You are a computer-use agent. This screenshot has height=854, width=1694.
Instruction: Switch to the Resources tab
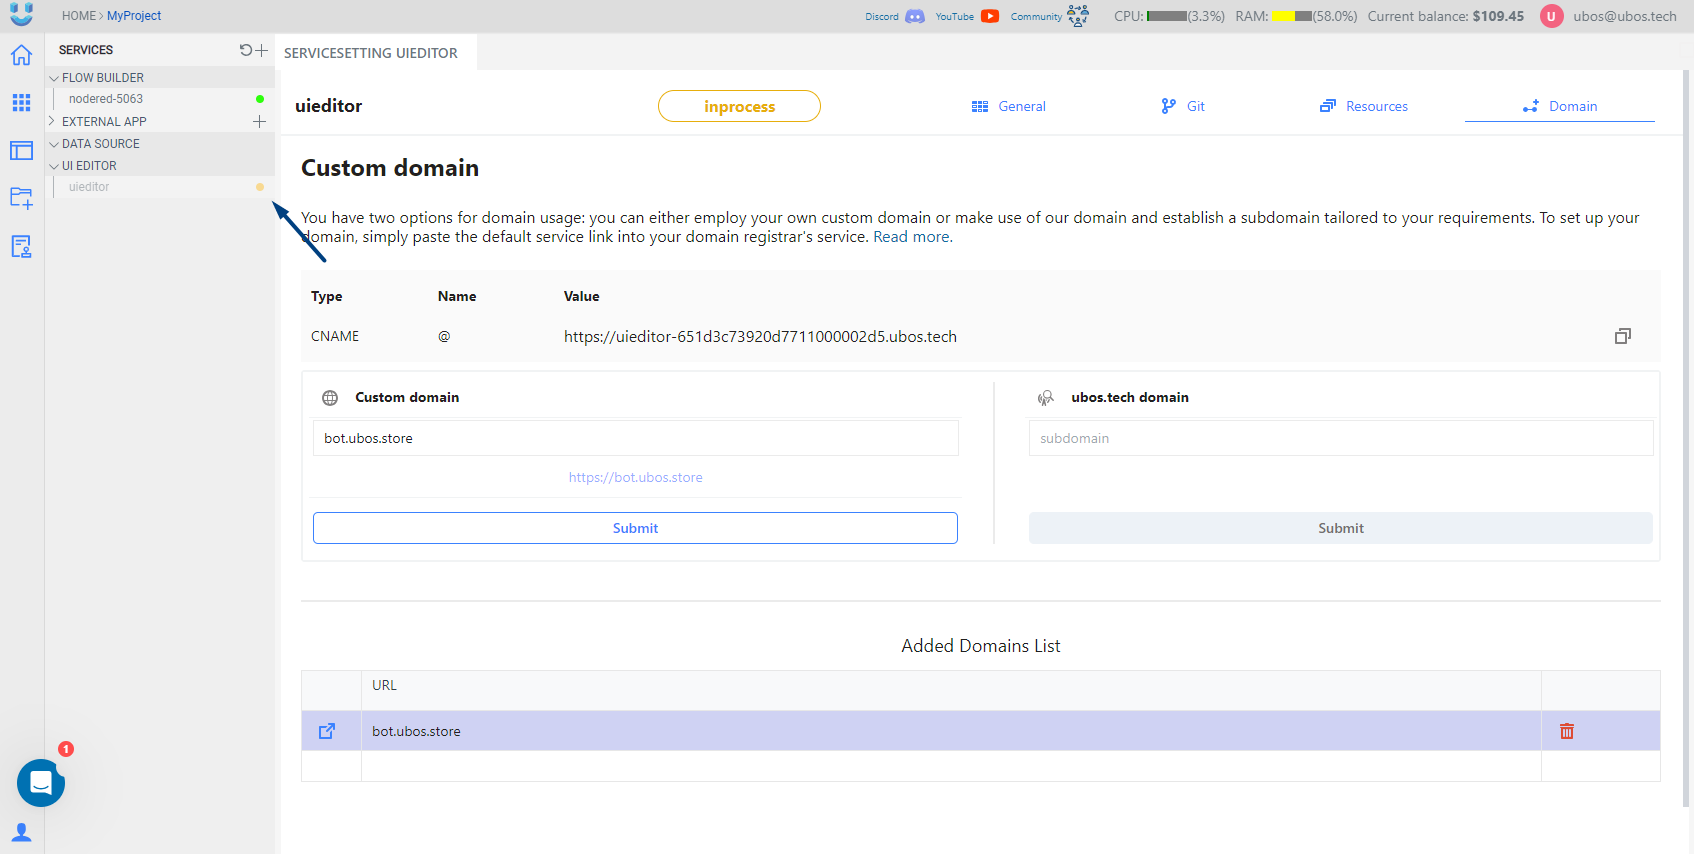pyautogui.click(x=1364, y=106)
